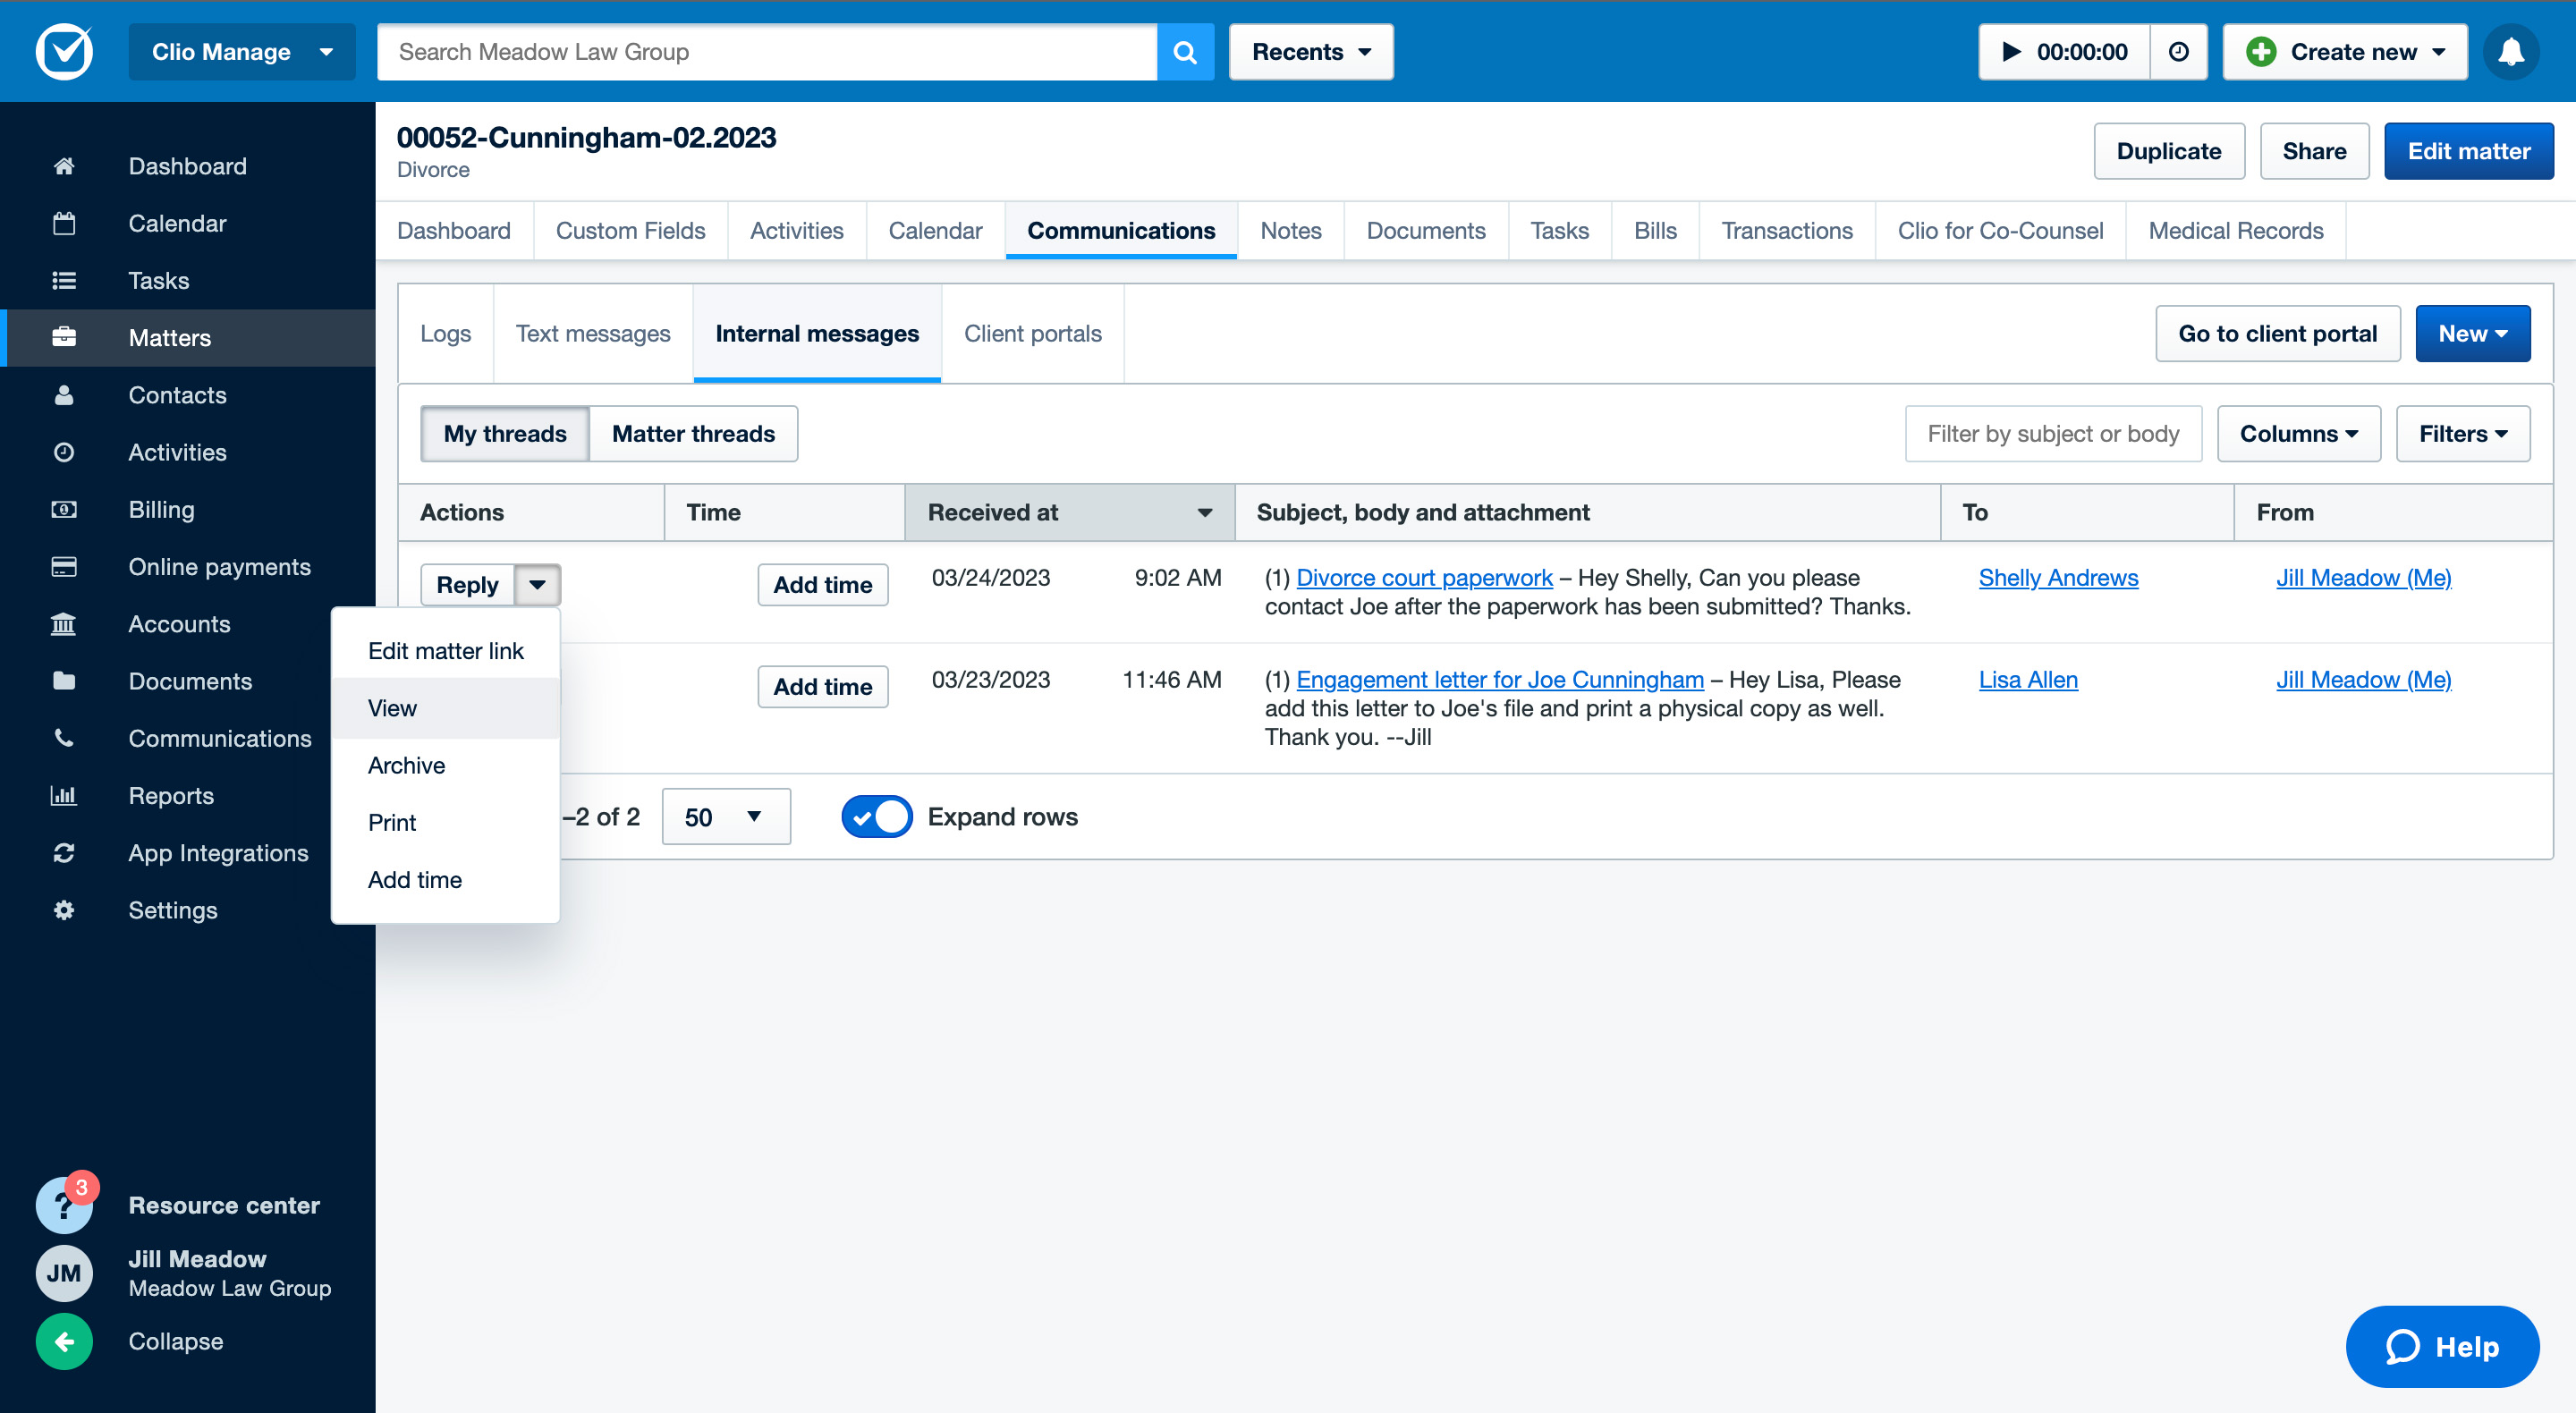Switch to the Text messages tab

593,333
